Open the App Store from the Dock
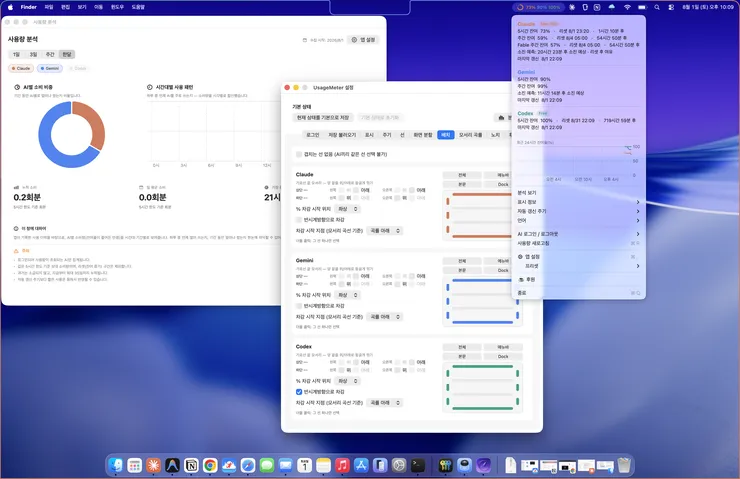 coord(361,466)
